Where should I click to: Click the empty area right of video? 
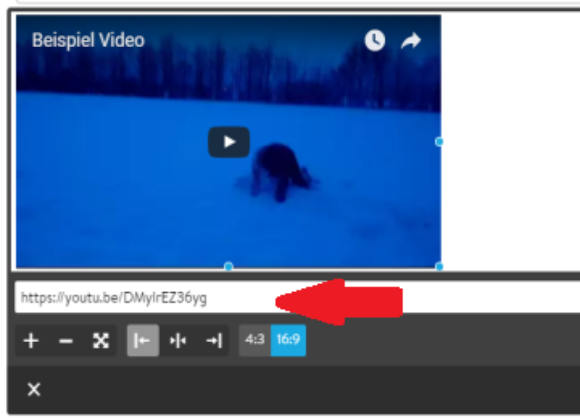point(510,141)
